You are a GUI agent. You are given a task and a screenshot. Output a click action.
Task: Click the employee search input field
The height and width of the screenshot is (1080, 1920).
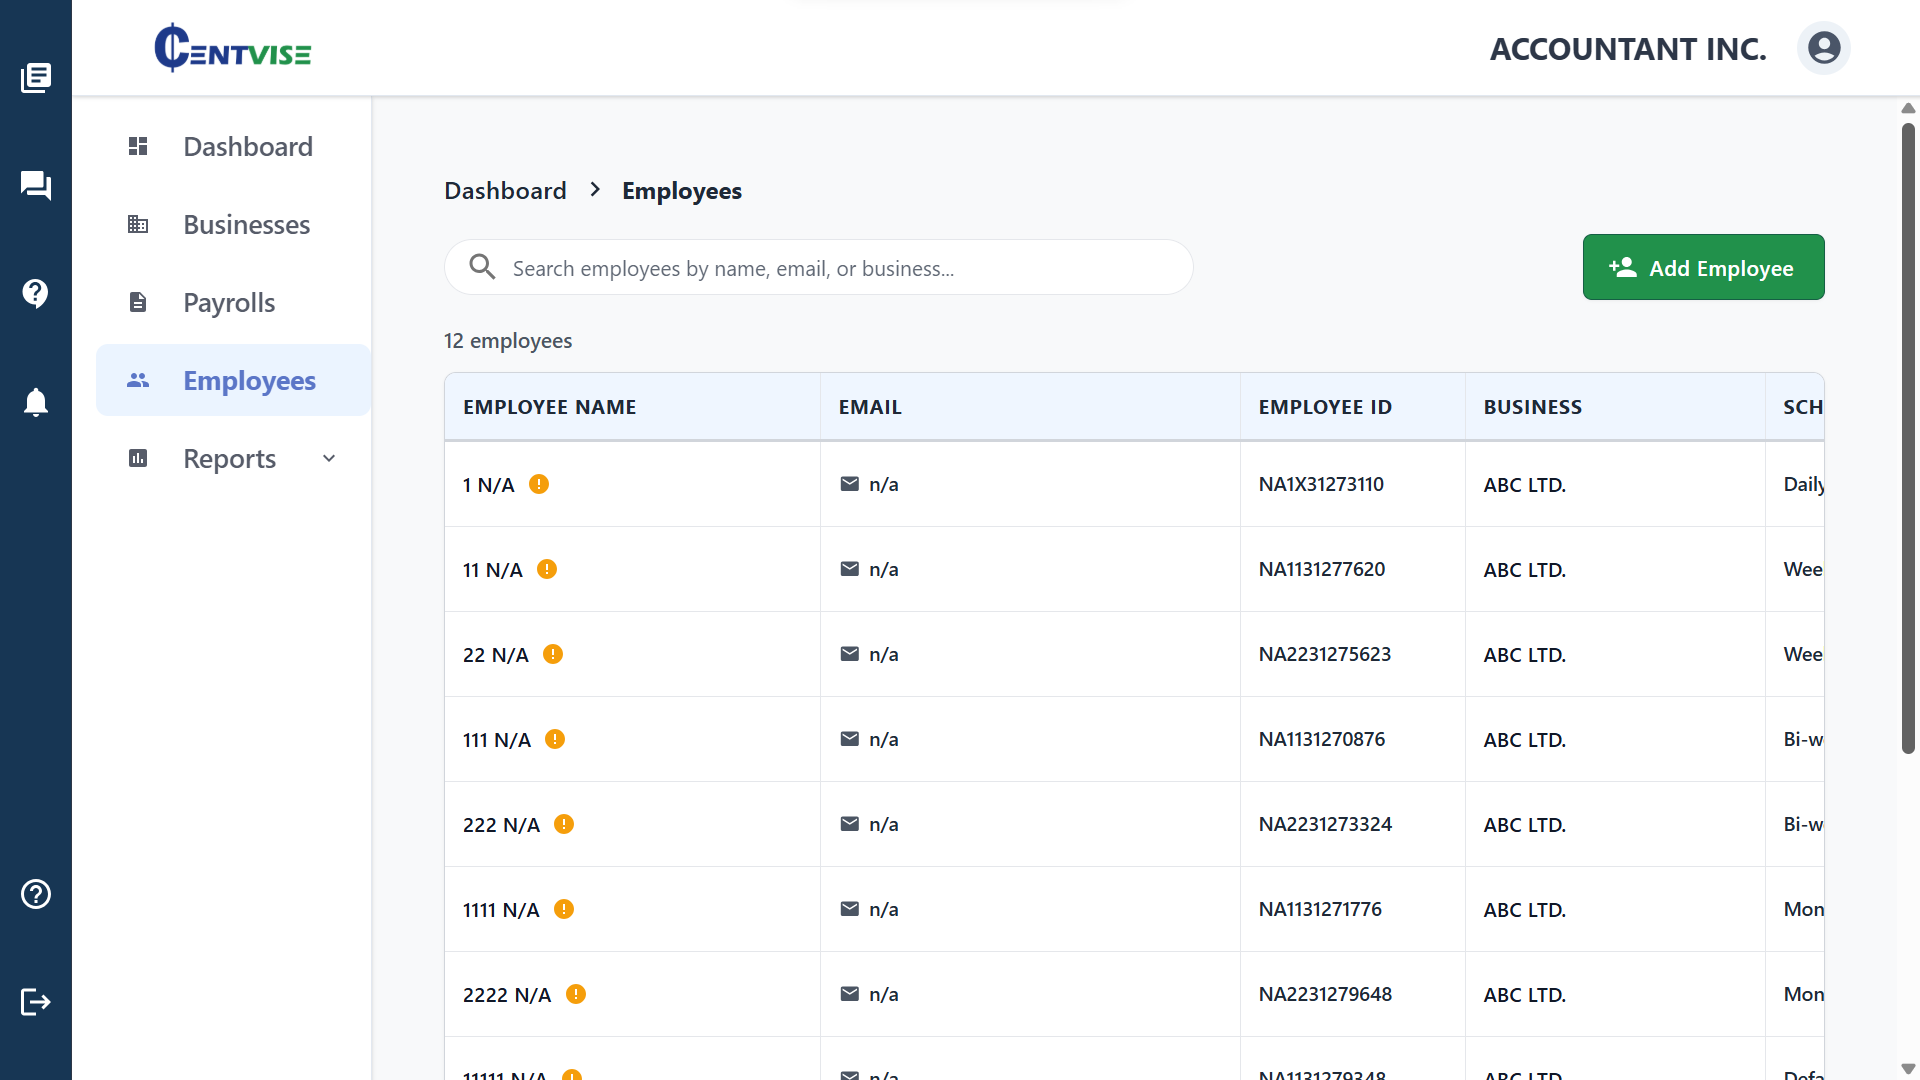818,267
